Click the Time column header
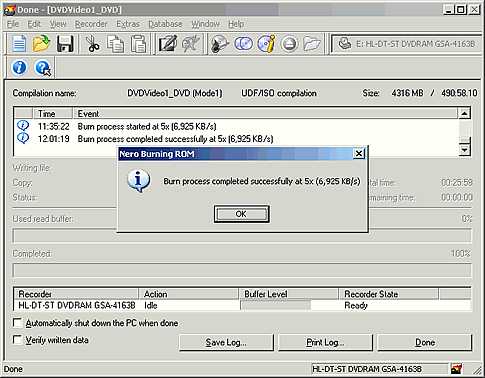 point(53,114)
